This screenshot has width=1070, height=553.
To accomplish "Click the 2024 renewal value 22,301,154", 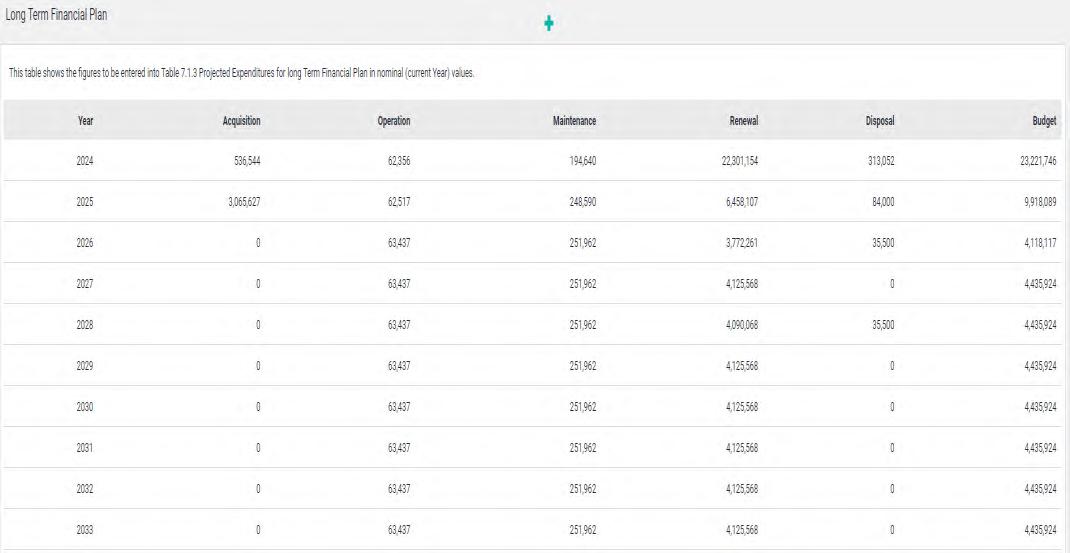I will tap(739, 161).
